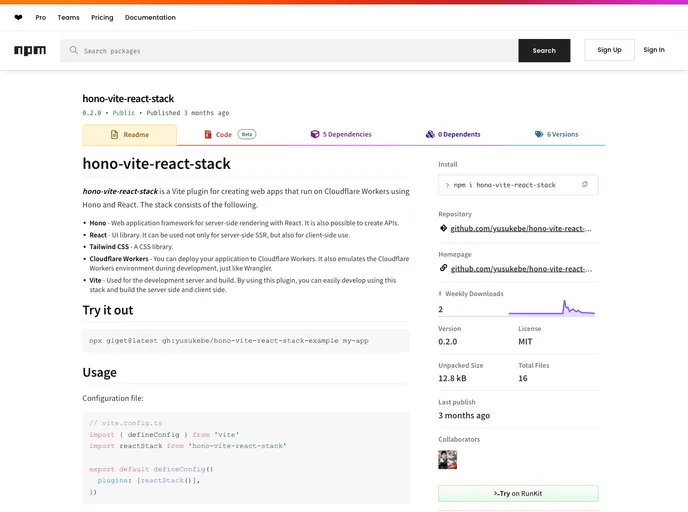
Task: Click the npm i install command box
Action: 518,185
